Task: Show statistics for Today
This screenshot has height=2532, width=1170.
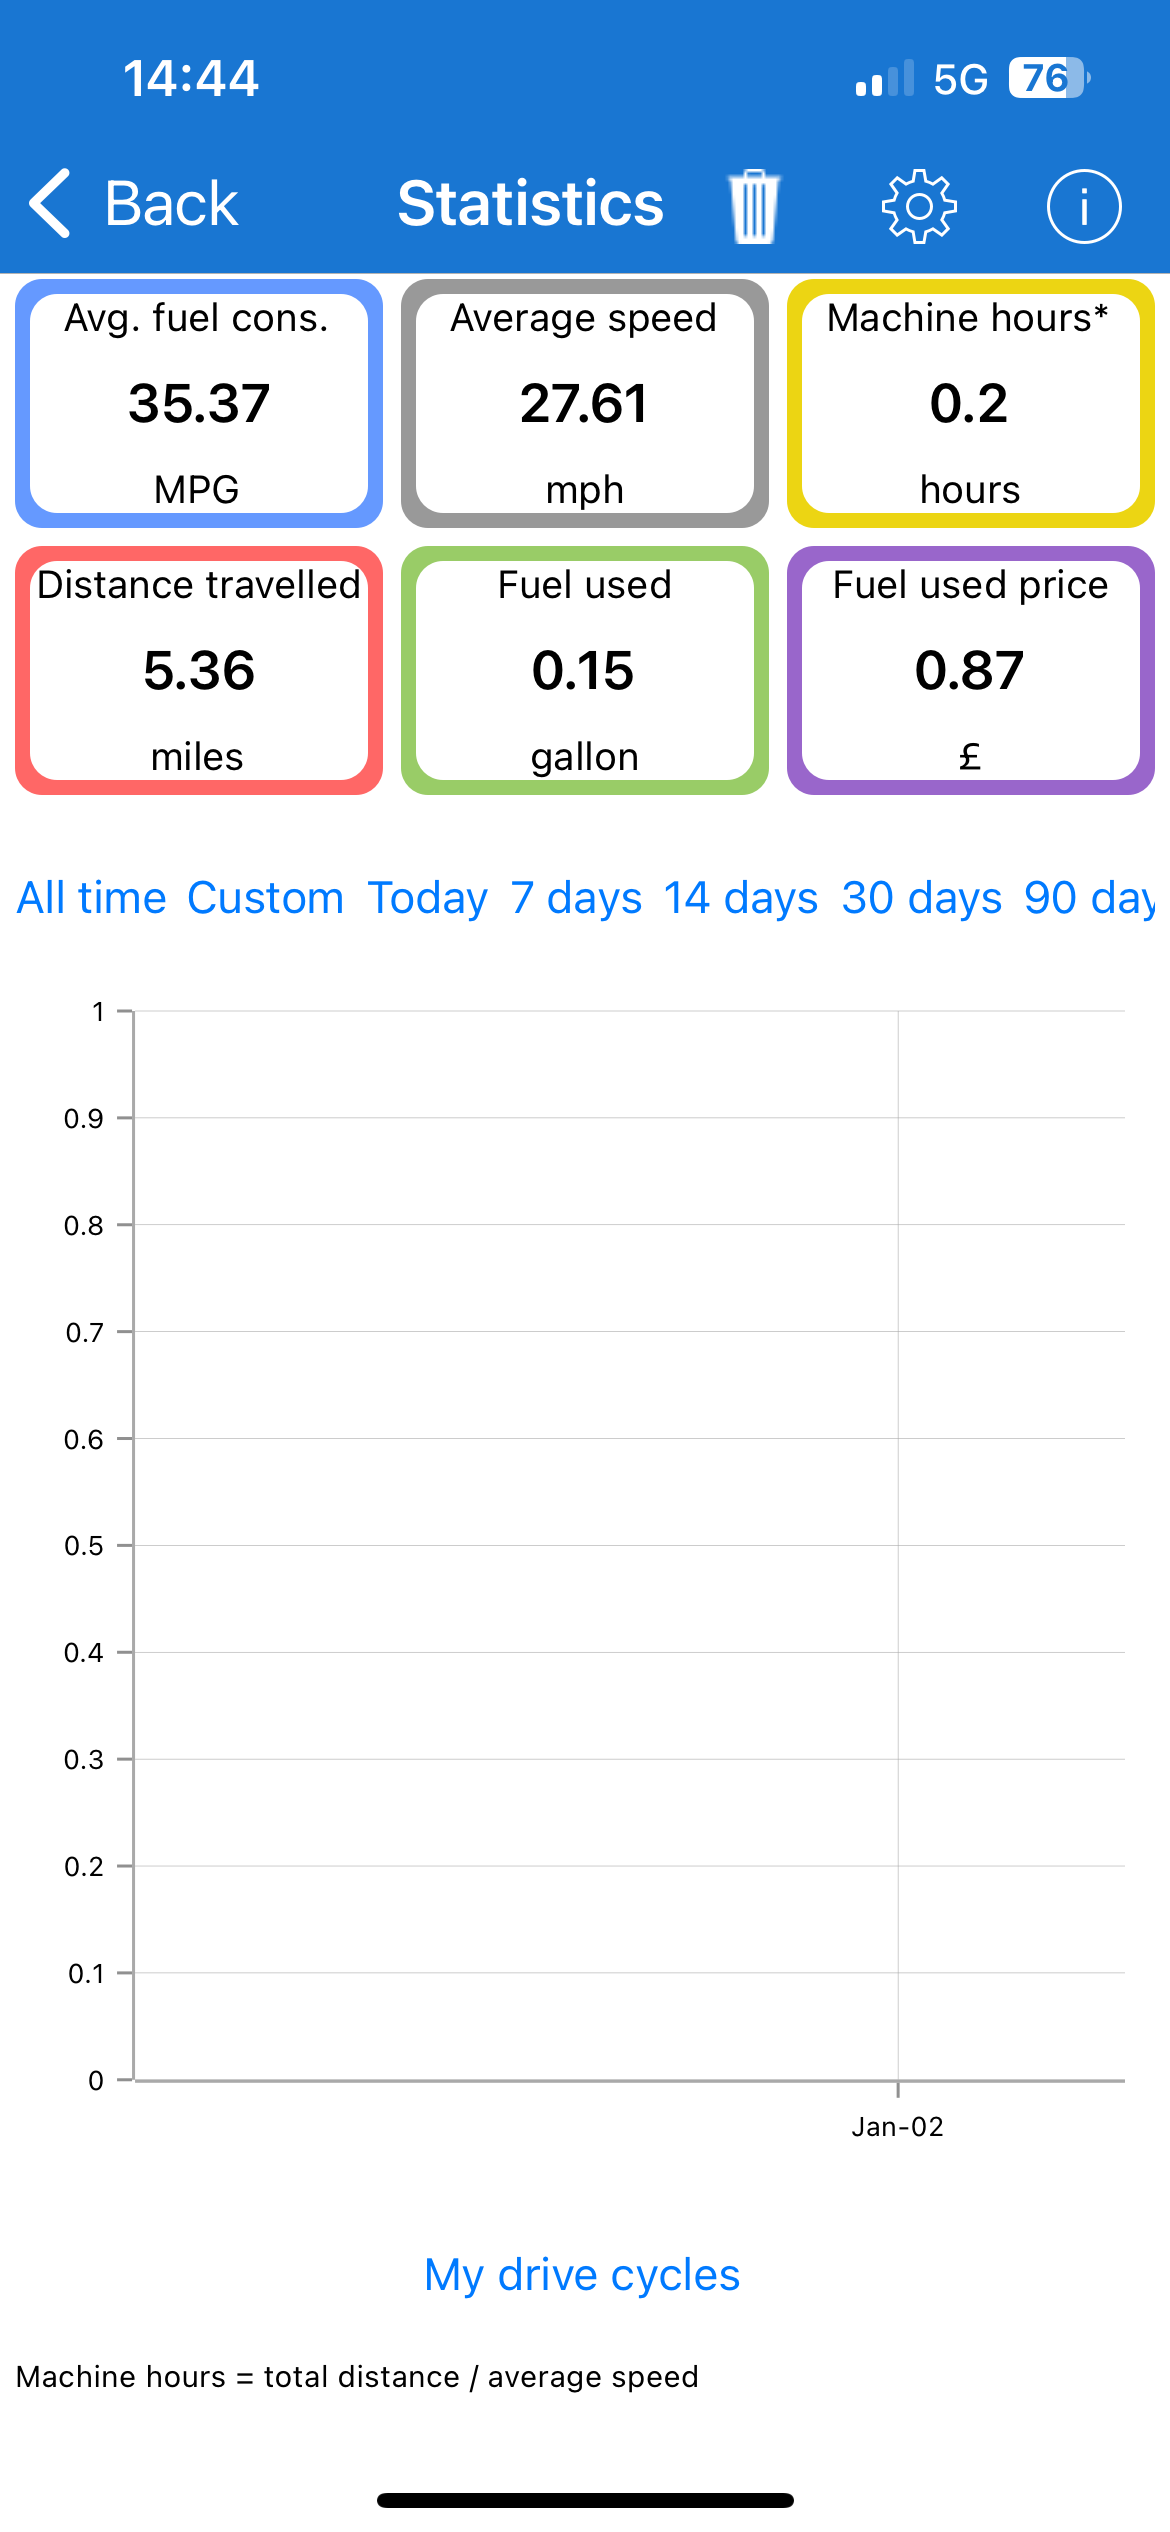Action: tap(428, 898)
